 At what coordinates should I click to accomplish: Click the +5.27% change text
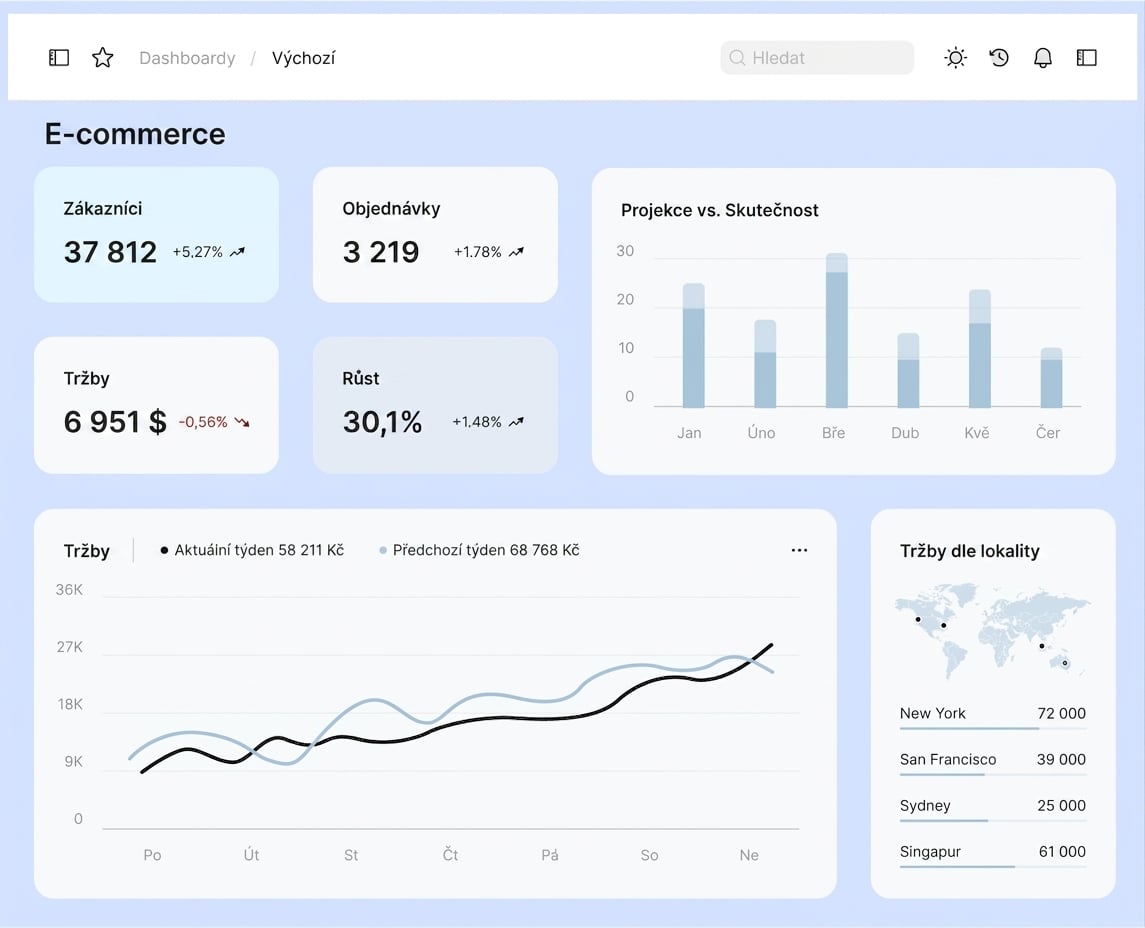tap(197, 252)
